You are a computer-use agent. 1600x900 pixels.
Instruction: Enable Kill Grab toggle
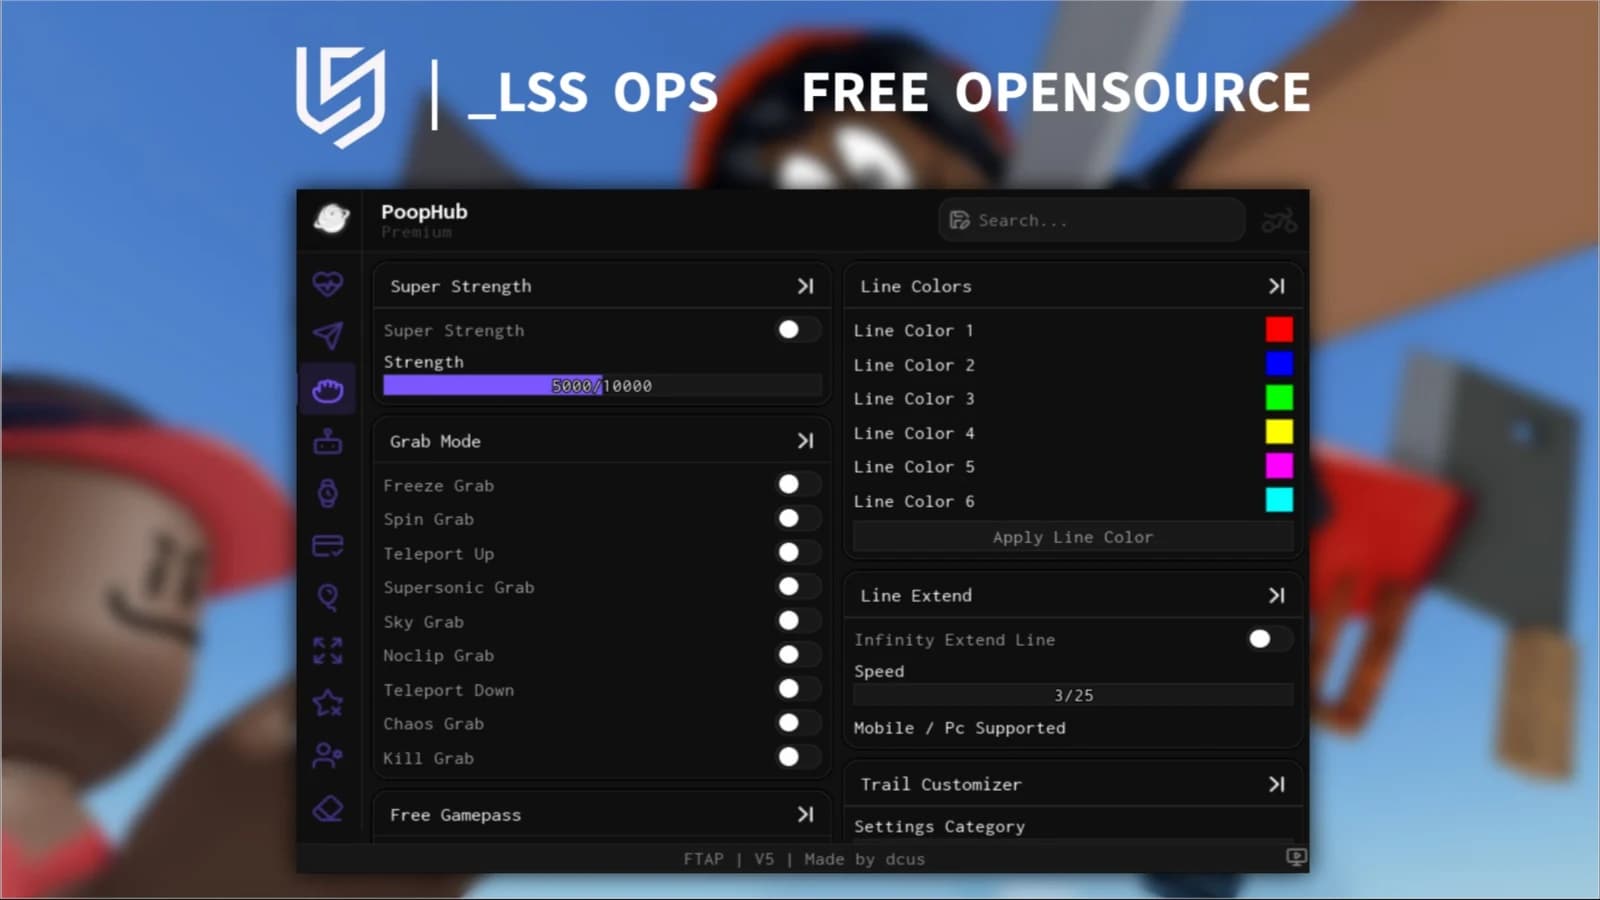point(798,757)
